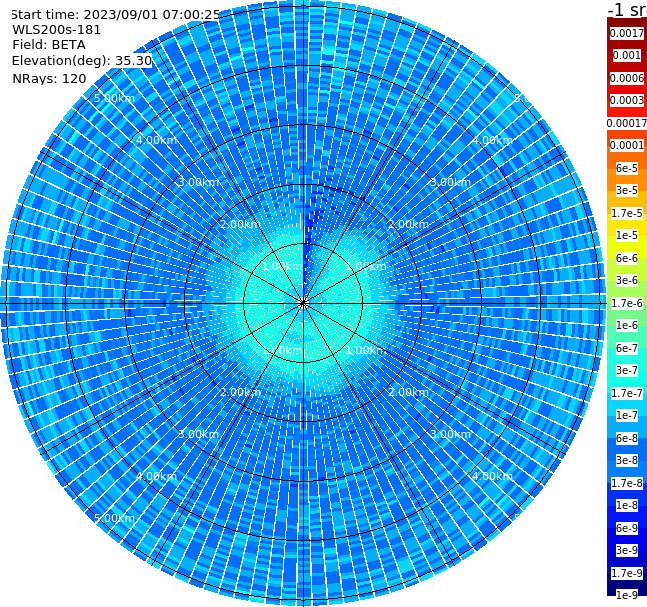Select the 1e-9 colorbar bottom label

pyautogui.click(x=627, y=595)
